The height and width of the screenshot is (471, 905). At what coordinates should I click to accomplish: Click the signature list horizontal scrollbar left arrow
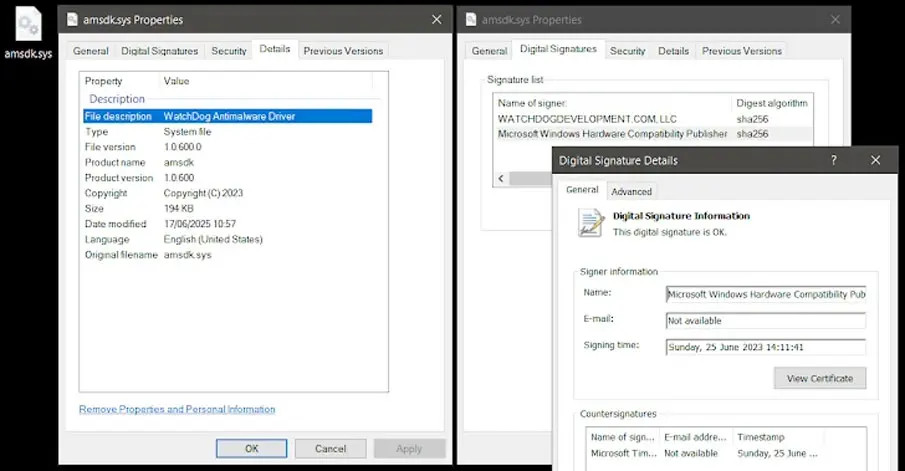(501, 178)
